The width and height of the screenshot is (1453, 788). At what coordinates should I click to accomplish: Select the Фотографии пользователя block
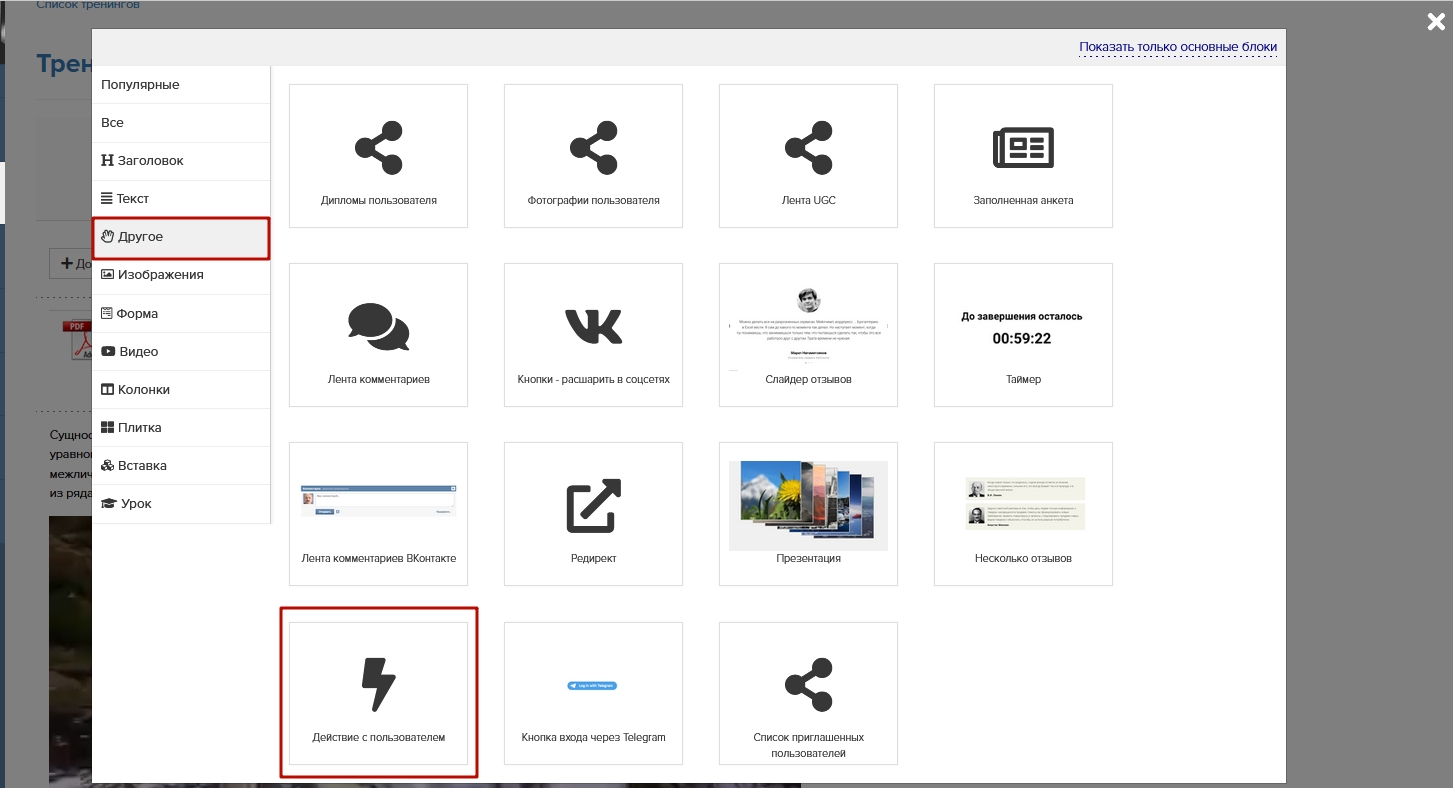tap(593, 156)
